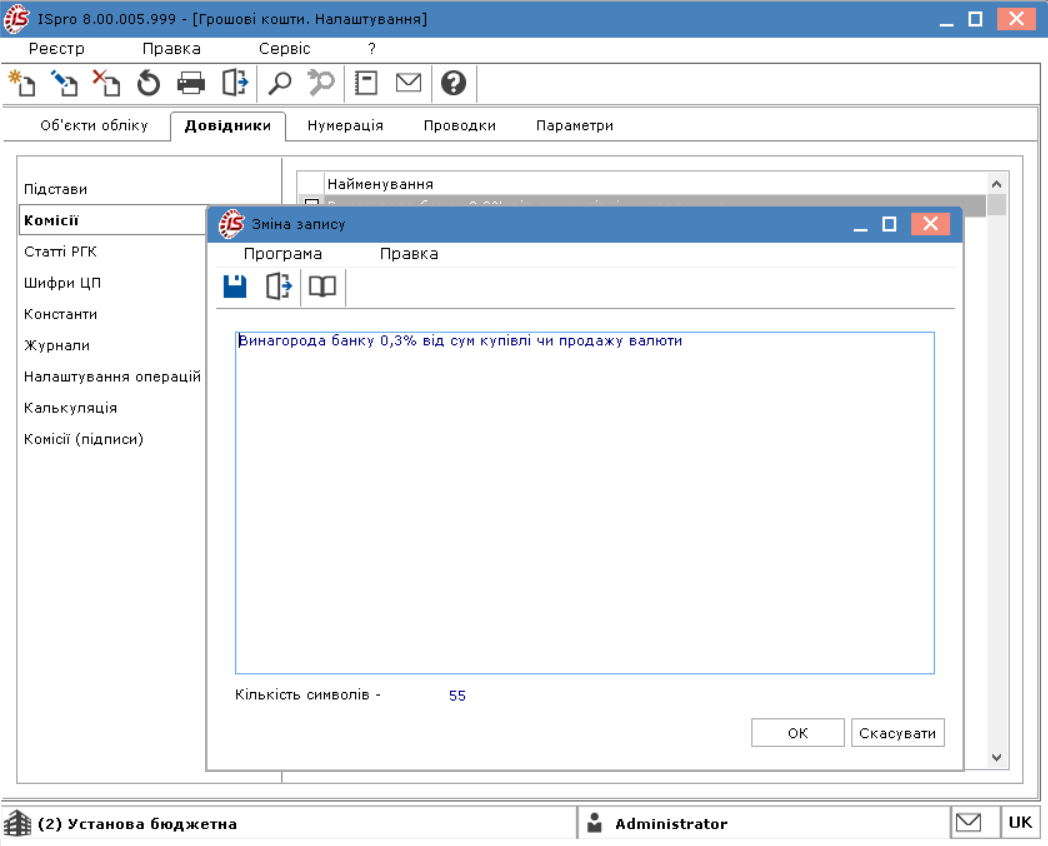This screenshot has width=1048, height=846.
Task: Click the scrollbar up arrow in the list
Action: (x=997, y=184)
